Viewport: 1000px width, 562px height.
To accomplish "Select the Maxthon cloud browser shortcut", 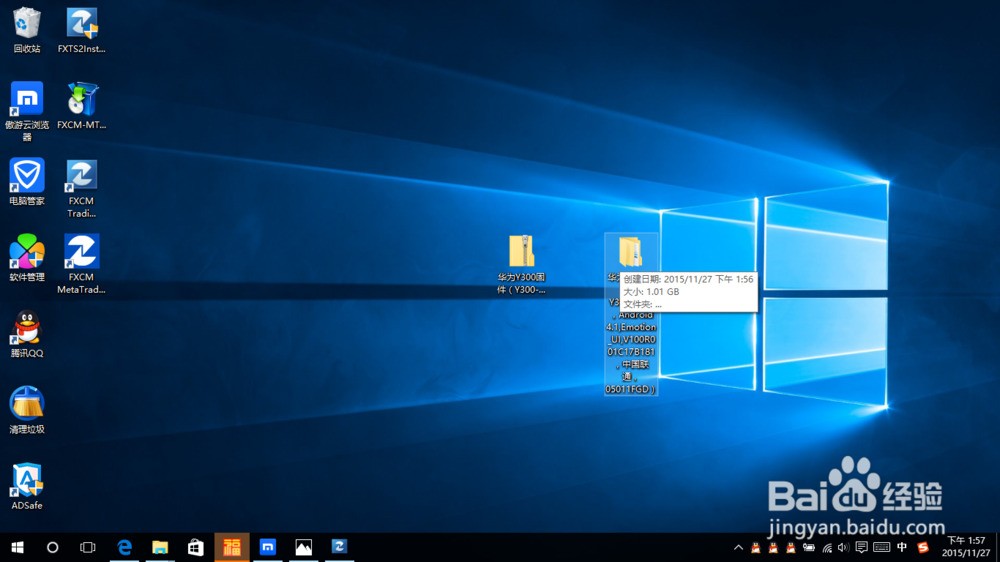I will (27, 111).
